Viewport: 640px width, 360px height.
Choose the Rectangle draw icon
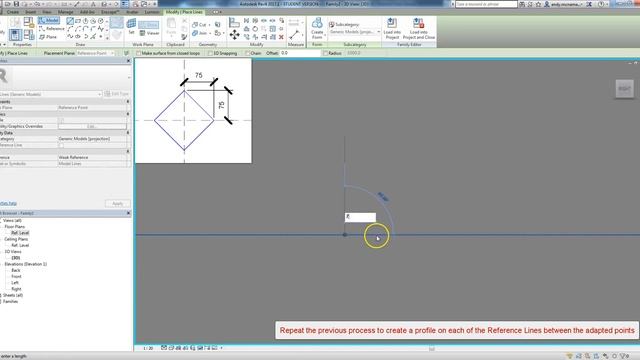coord(78,21)
